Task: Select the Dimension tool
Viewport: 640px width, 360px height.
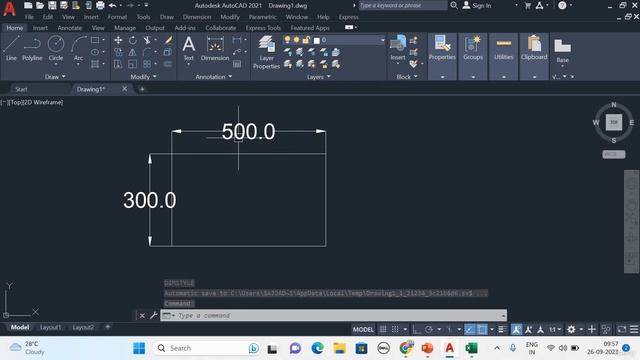Action: [x=215, y=48]
